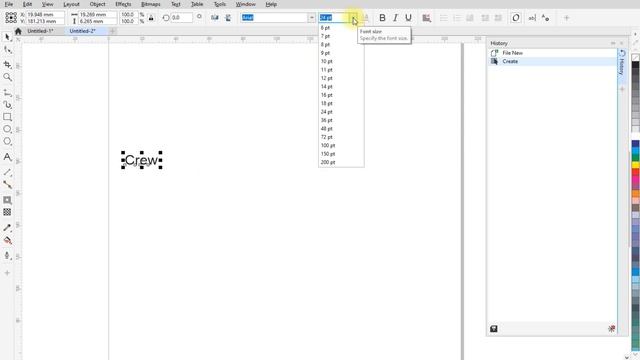Select the Rectangle tool
This screenshot has height=360, width=640.
point(7,117)
